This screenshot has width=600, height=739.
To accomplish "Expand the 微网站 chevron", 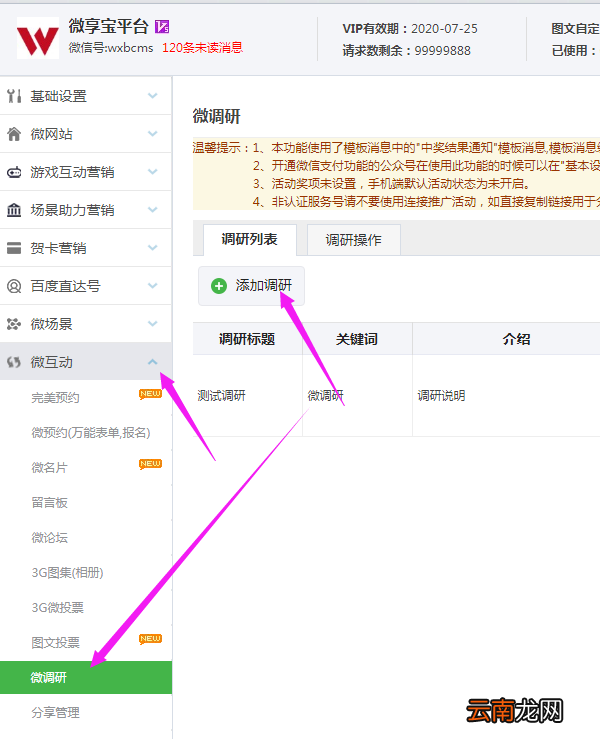I will pos(152,134).
